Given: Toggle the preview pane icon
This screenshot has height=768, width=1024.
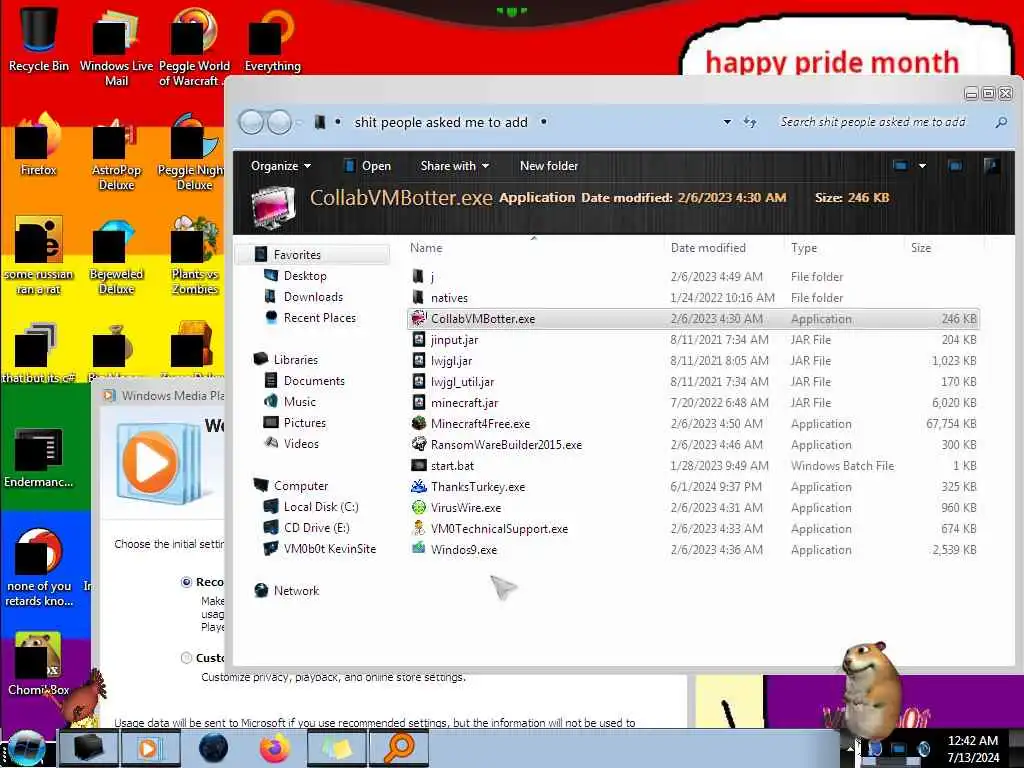Looking at the screenshot, I should pyautogui.click(x=955, y=166).
